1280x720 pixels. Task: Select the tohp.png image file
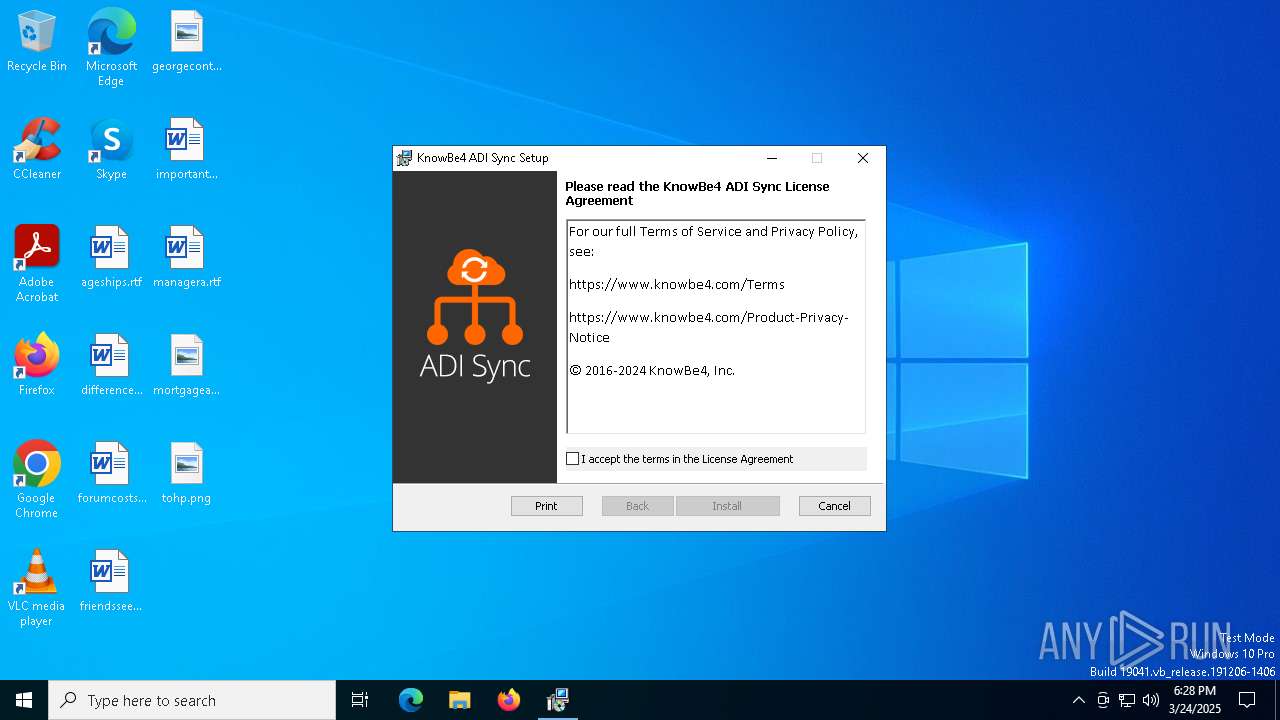[x=187, y=474]
